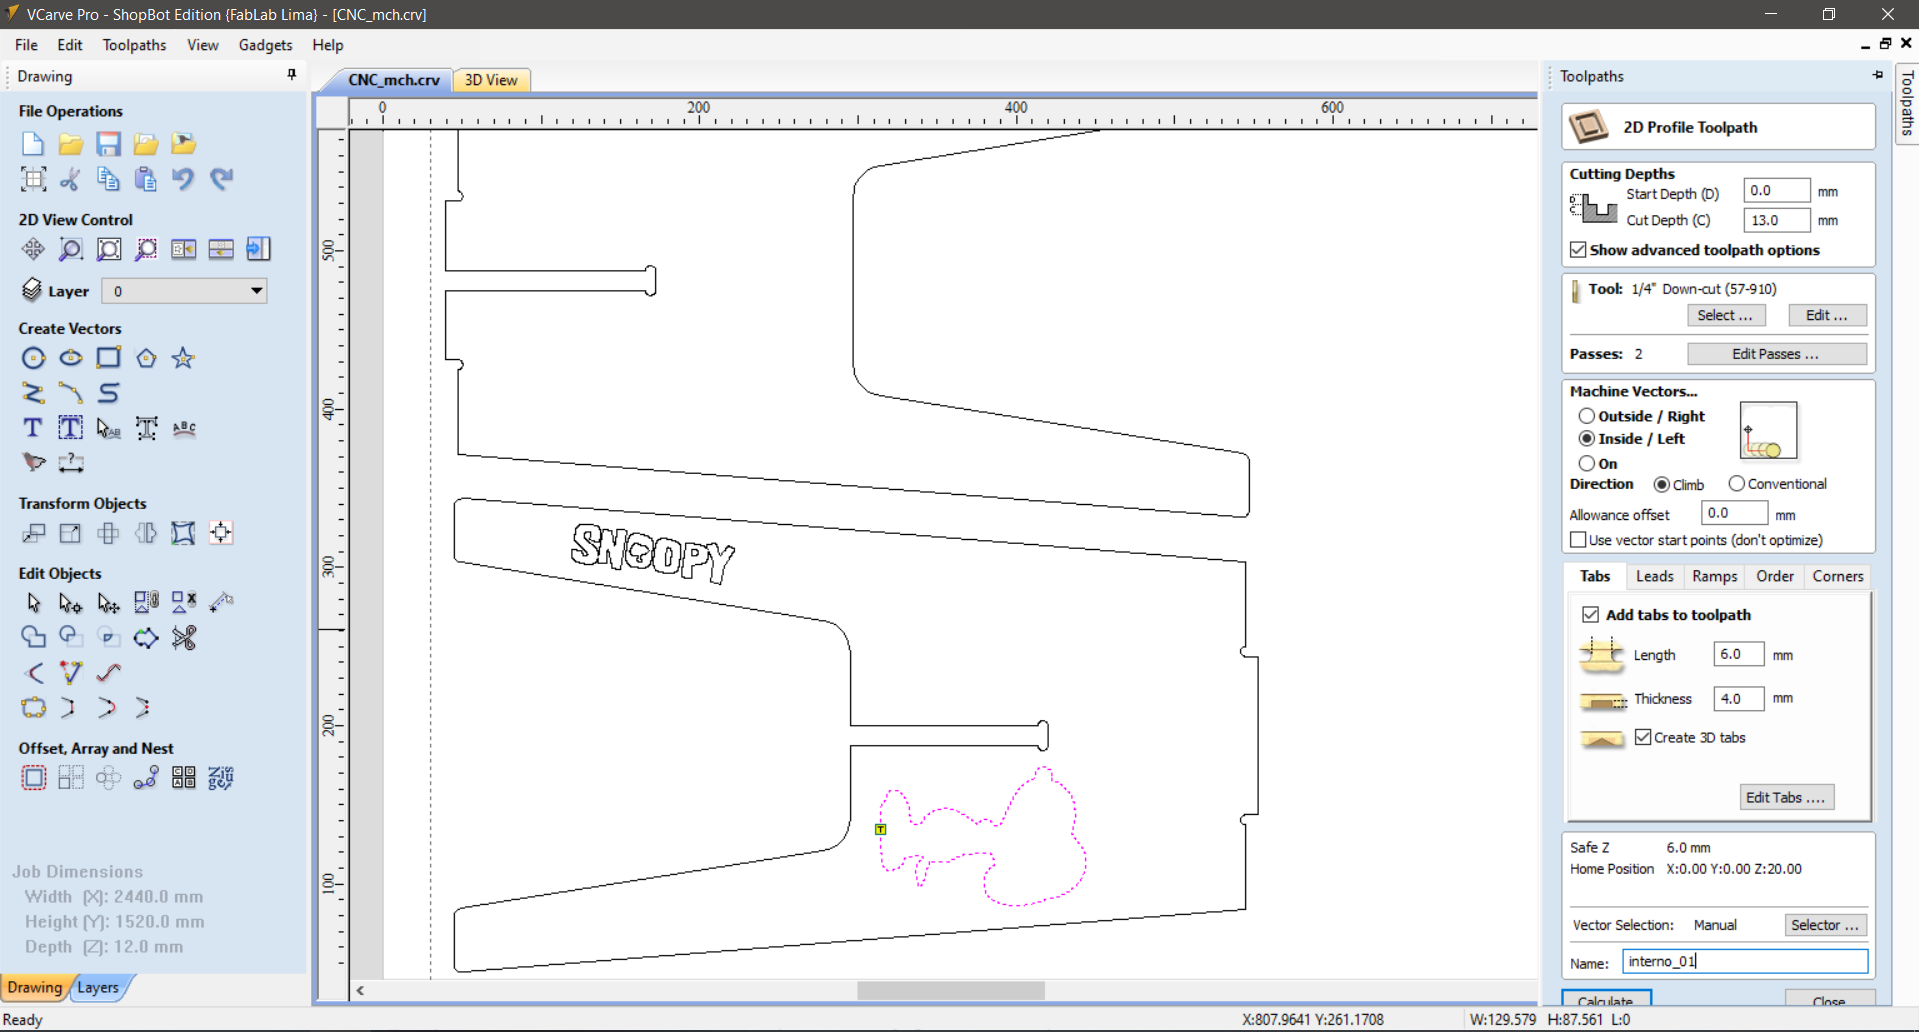Draw Rectangle vector tool
The width and height of the screenshot is (1919, 1032).
point(108,358)
